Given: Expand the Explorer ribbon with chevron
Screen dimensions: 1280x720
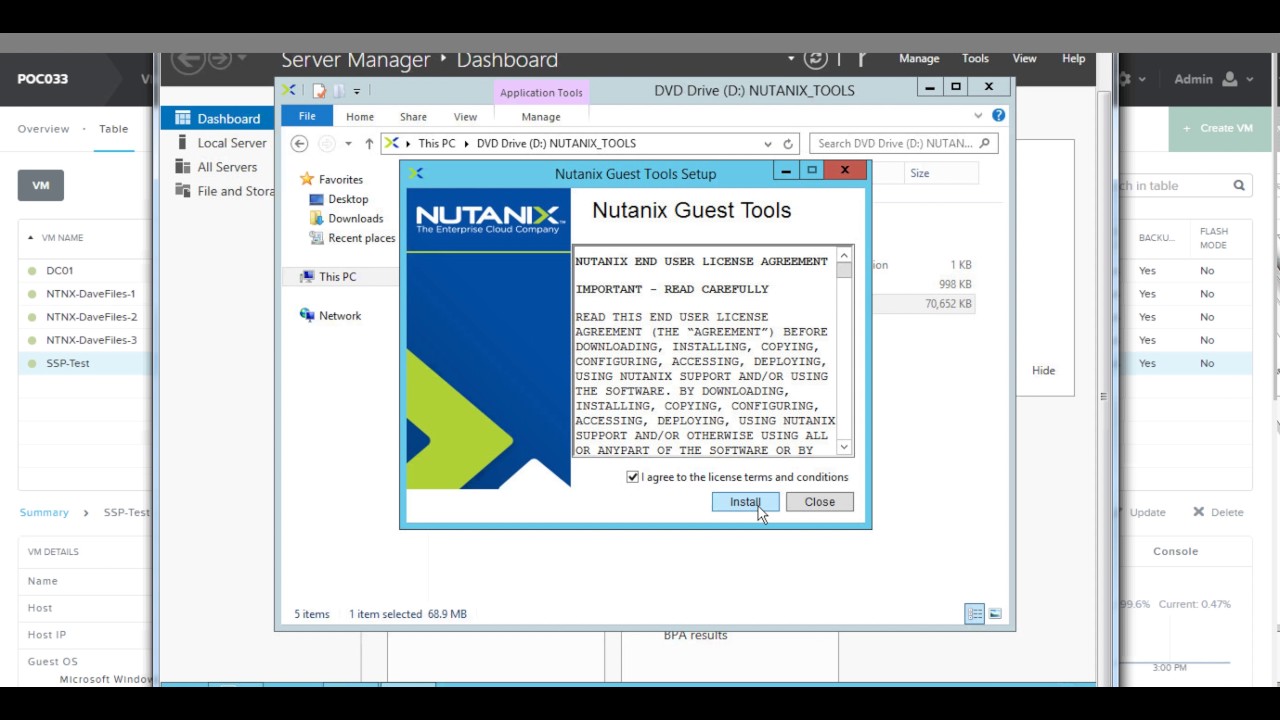Looking at the screenshot, I should click(x=978, y=116).
